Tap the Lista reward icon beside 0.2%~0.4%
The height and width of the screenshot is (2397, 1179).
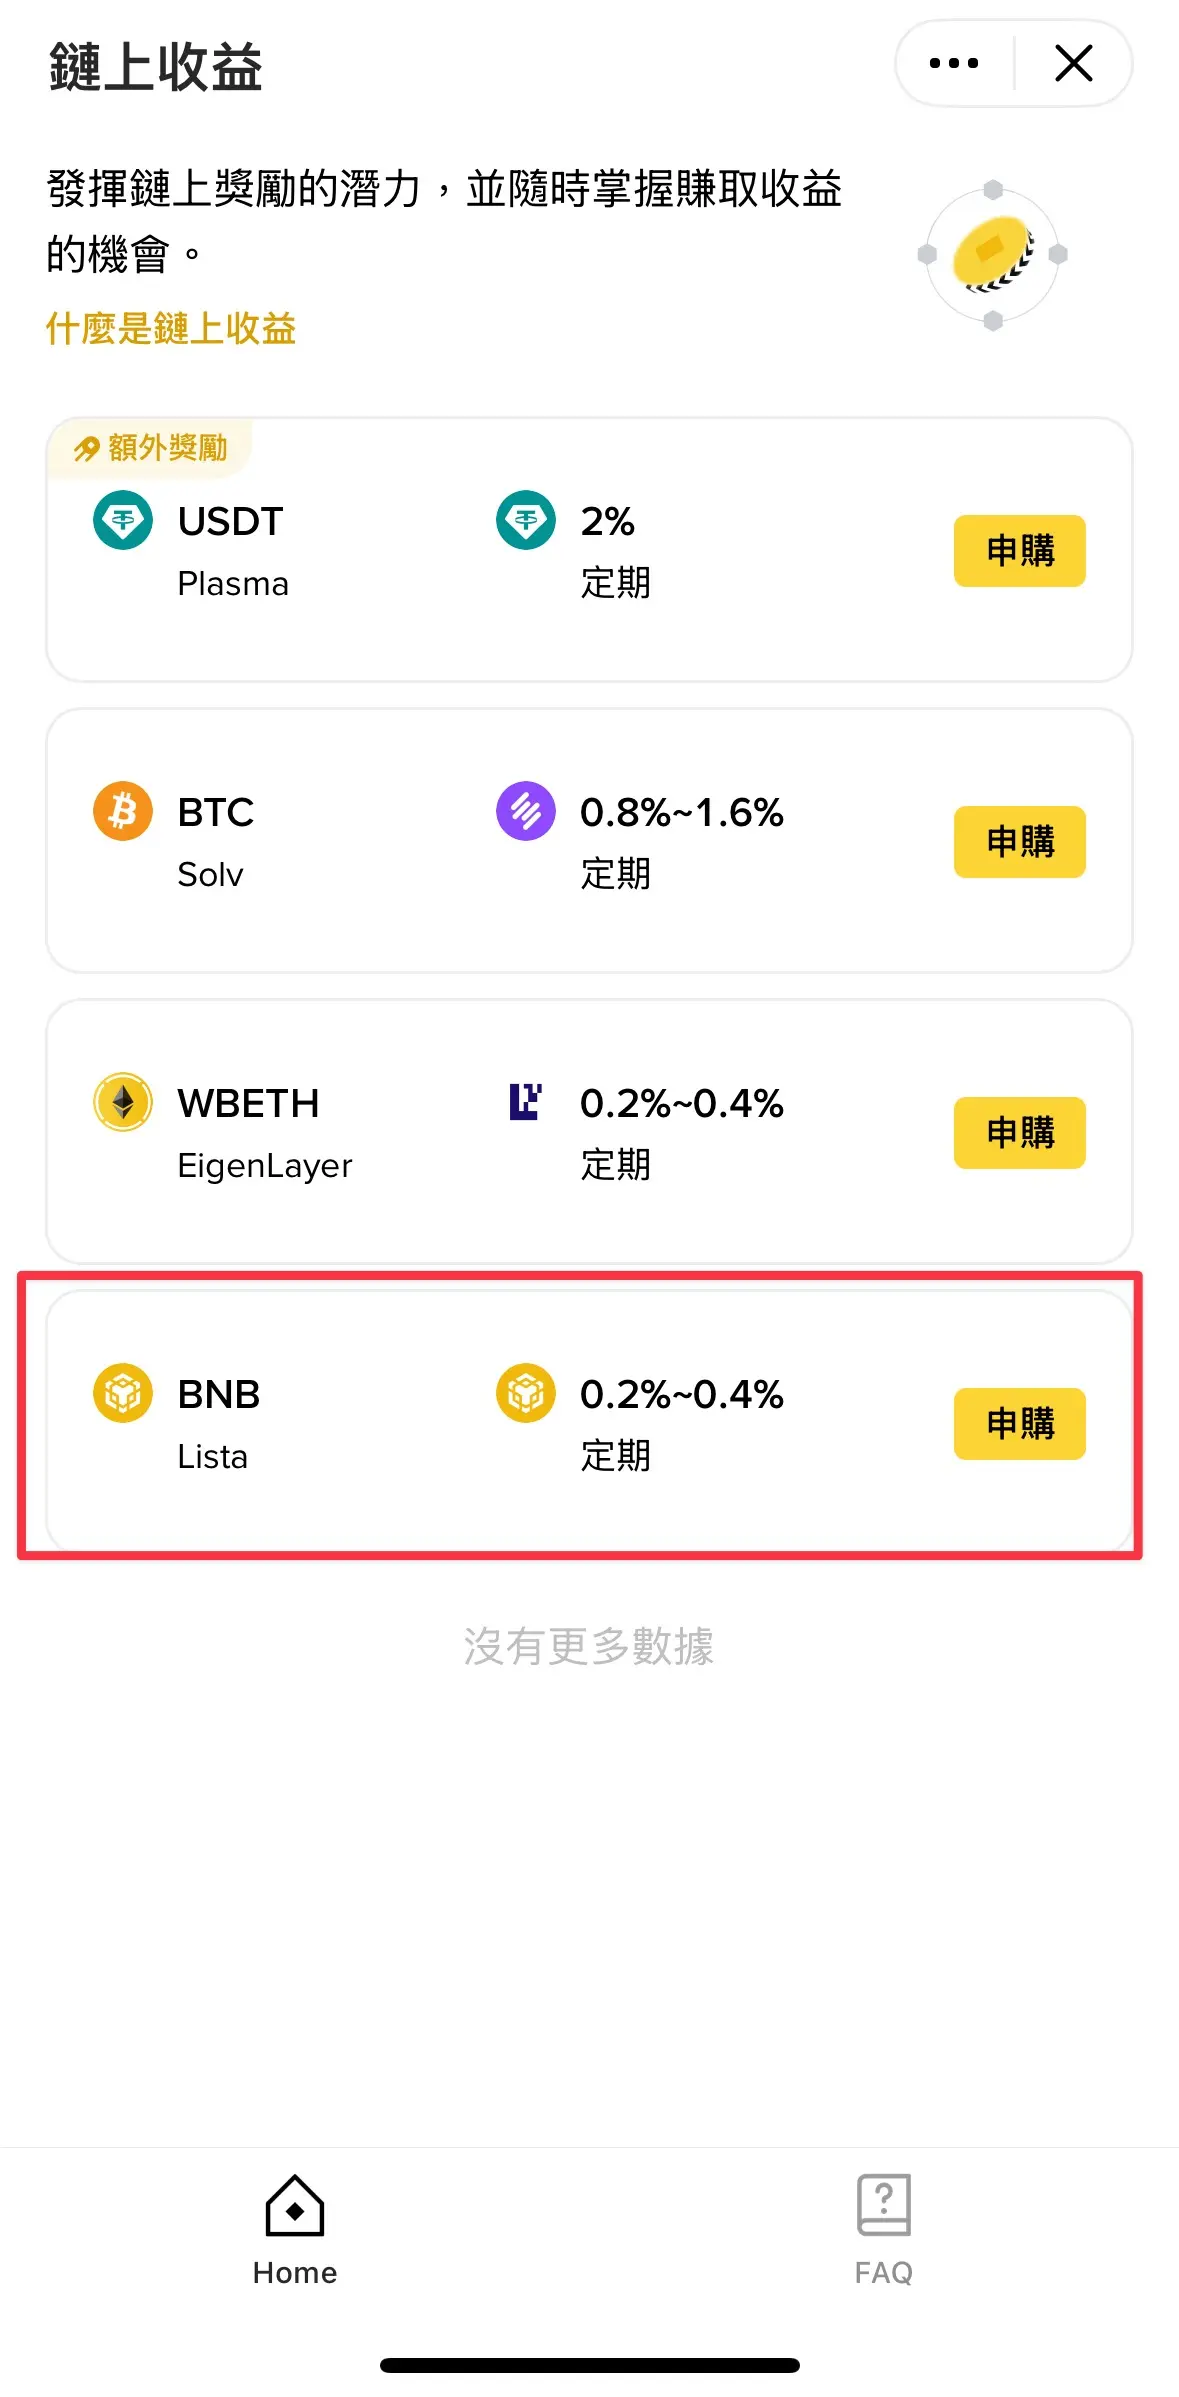pyautogui.click(x=526, y=1393)
